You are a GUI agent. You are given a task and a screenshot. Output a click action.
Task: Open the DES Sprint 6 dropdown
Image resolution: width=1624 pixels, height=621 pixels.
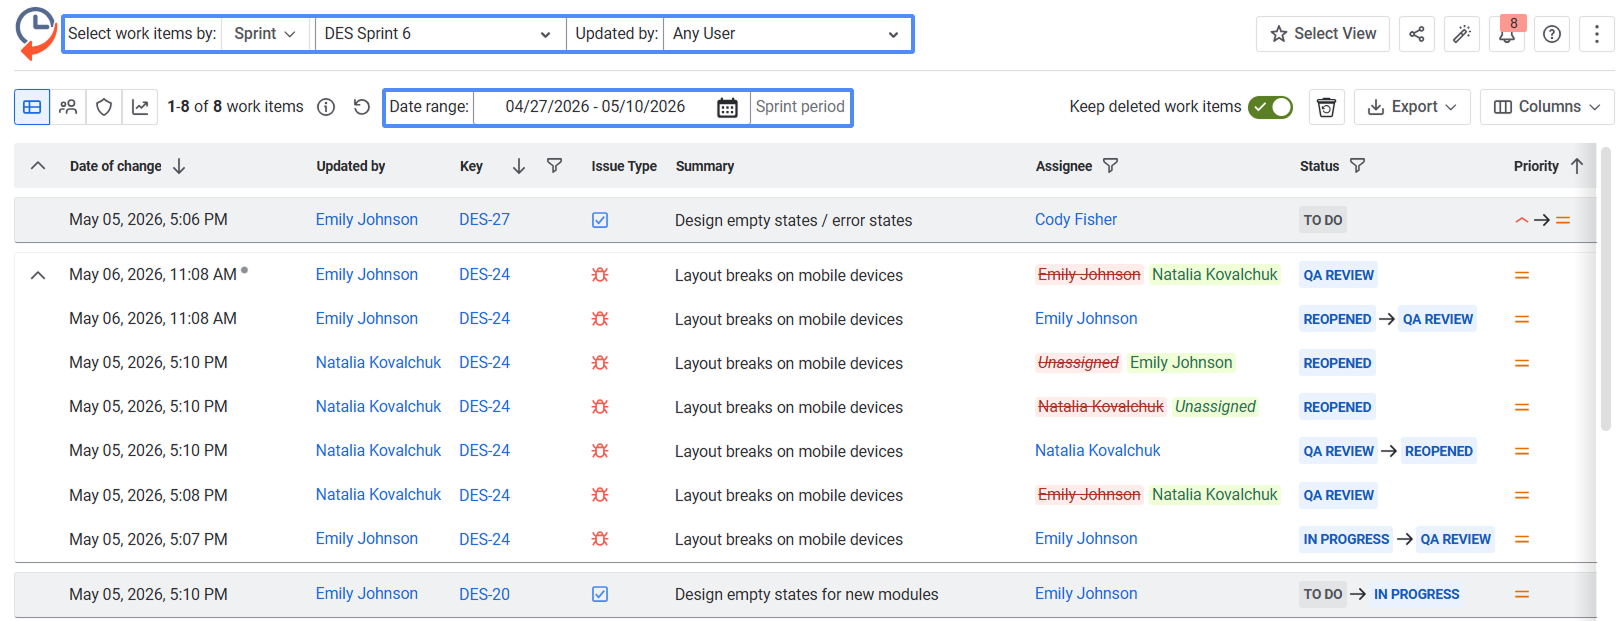click(x=438, y=34)
